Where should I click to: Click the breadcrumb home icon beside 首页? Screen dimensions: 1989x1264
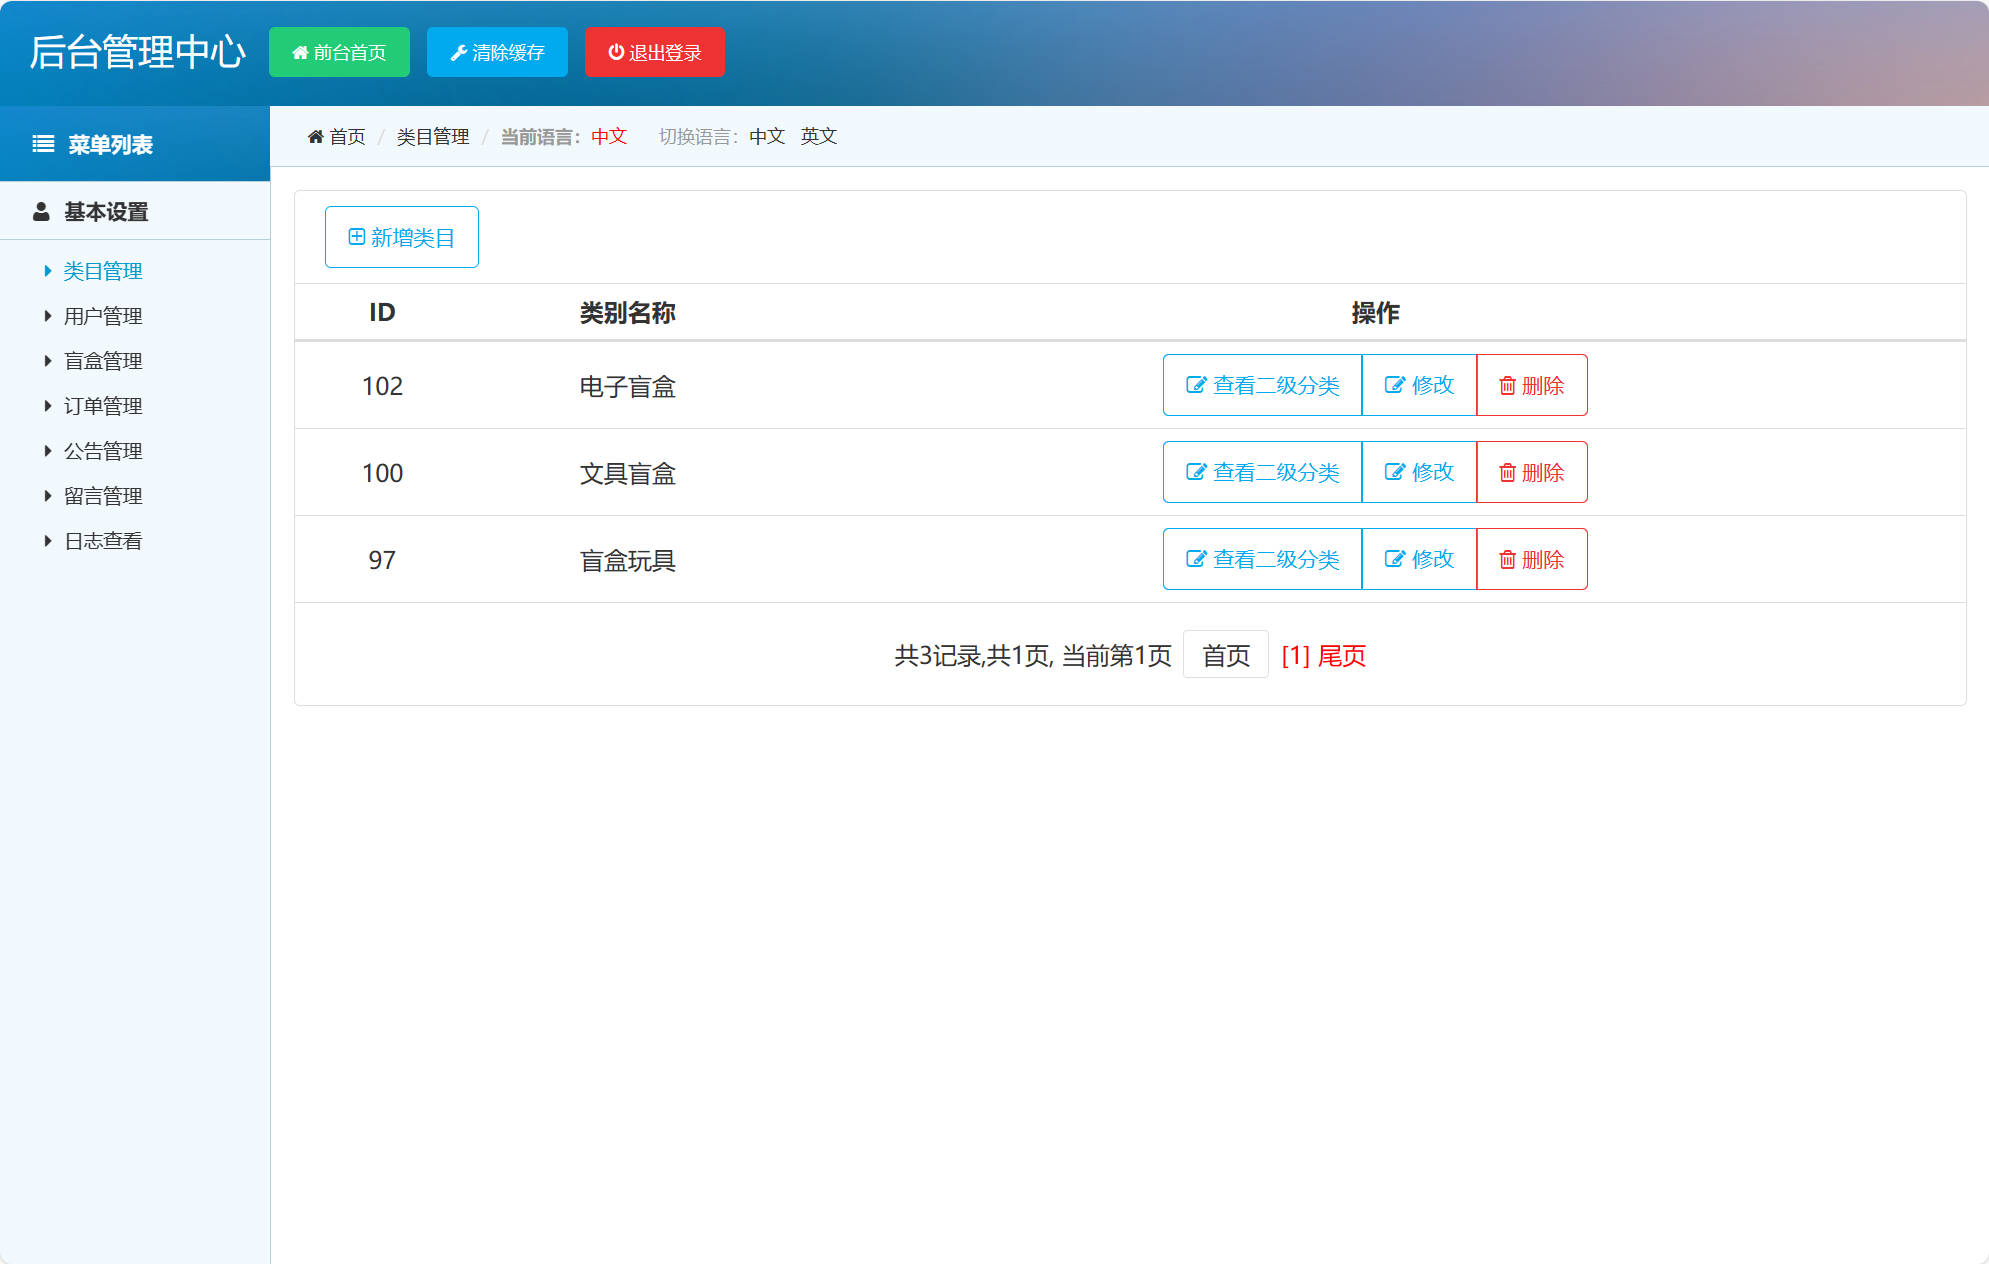[x=315, y=136]
